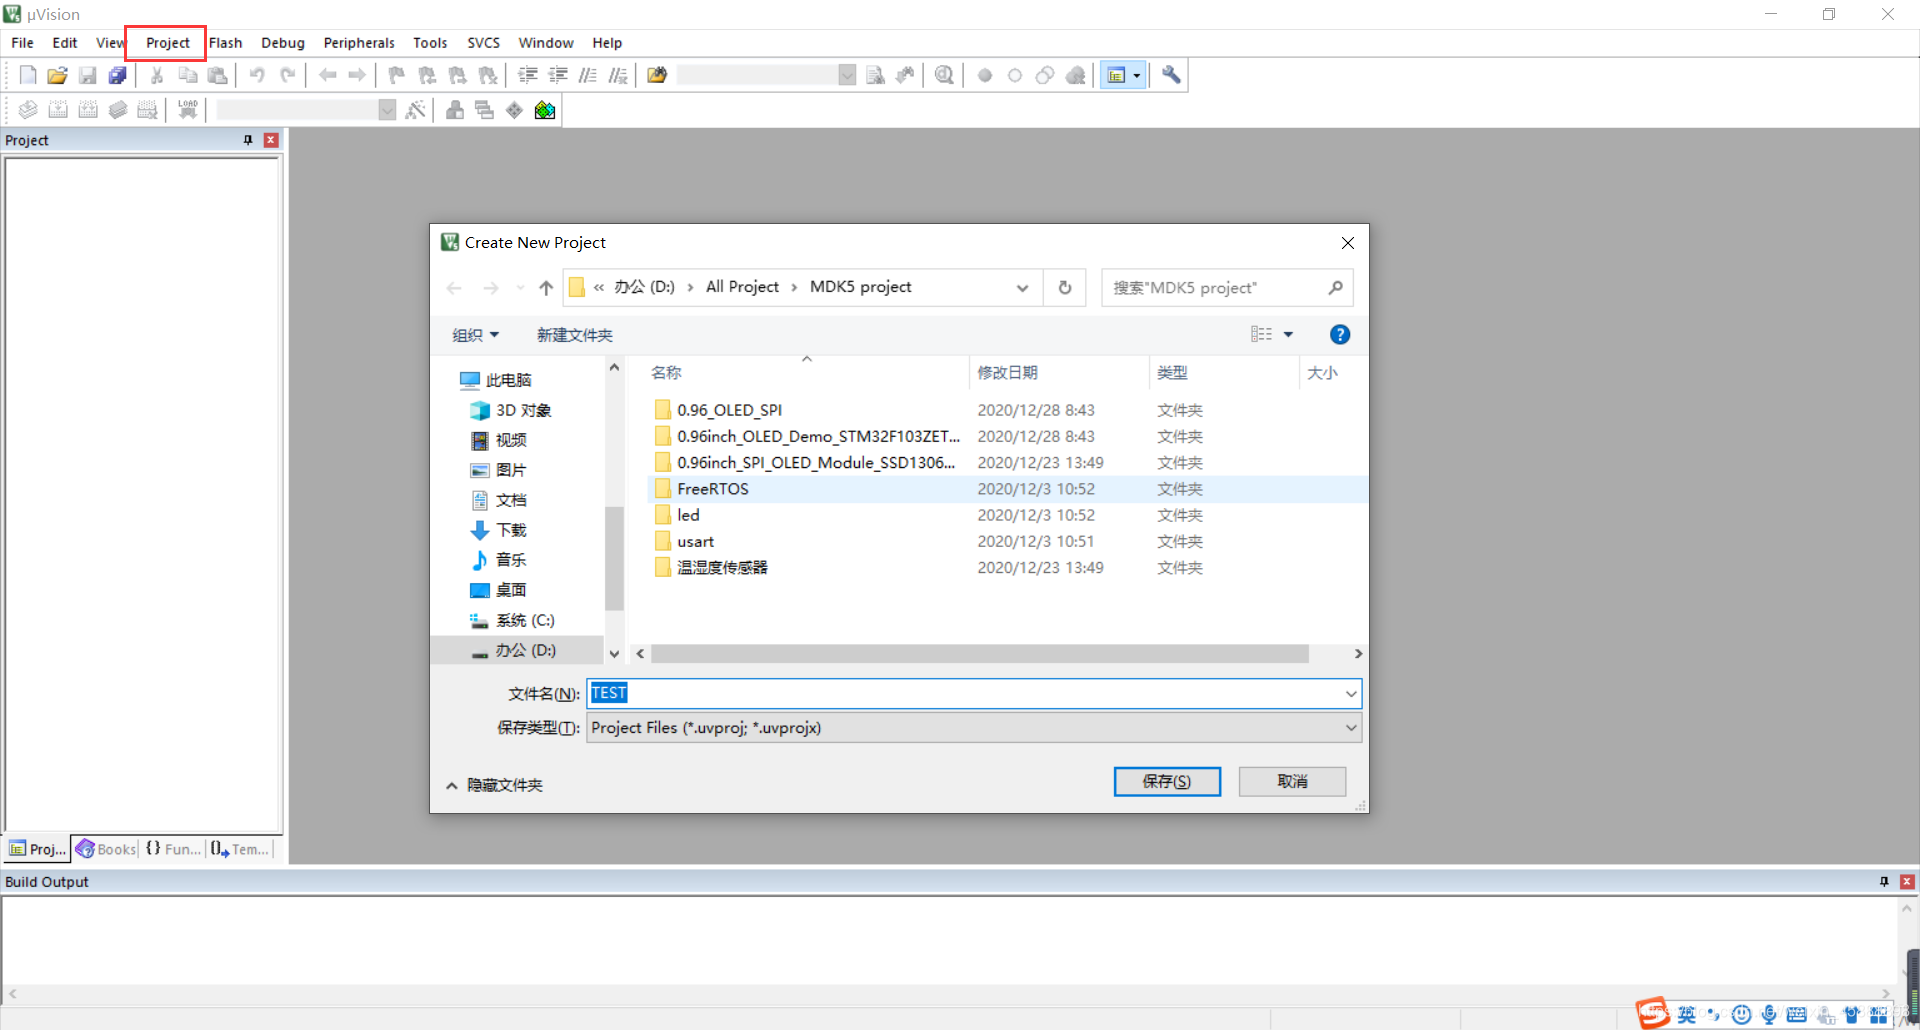Click the Rebuild all target files icon
1920x1030 pixels.
(88, 110)
